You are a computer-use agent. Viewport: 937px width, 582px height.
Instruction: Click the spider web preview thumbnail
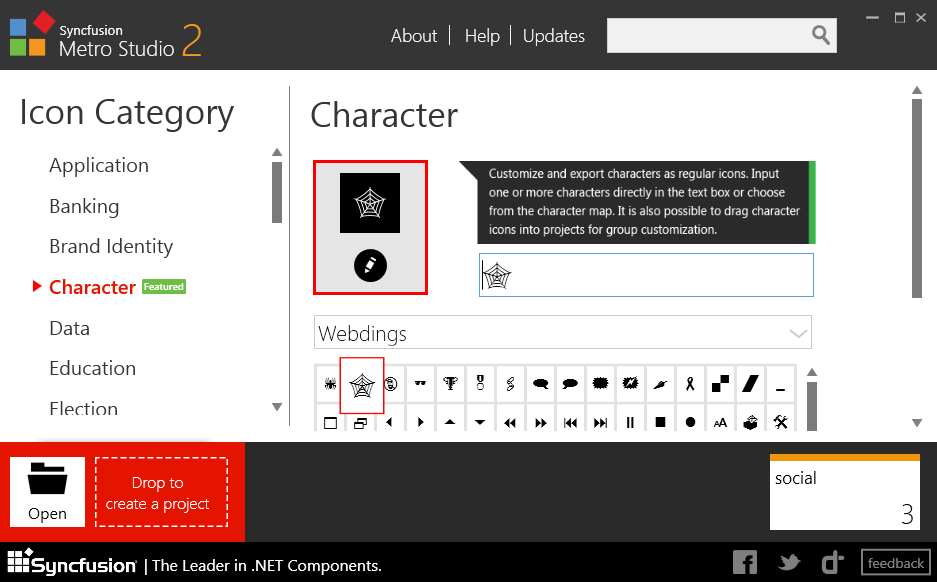(370, 203)
